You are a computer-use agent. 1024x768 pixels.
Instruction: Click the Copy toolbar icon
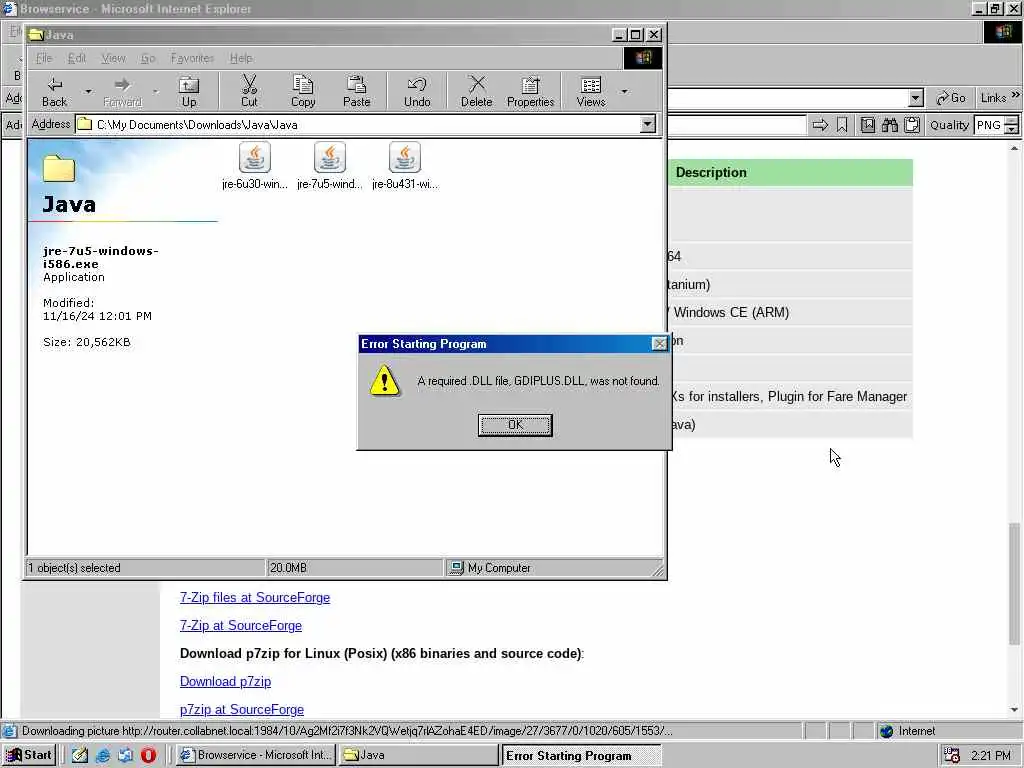click(303, 91)
